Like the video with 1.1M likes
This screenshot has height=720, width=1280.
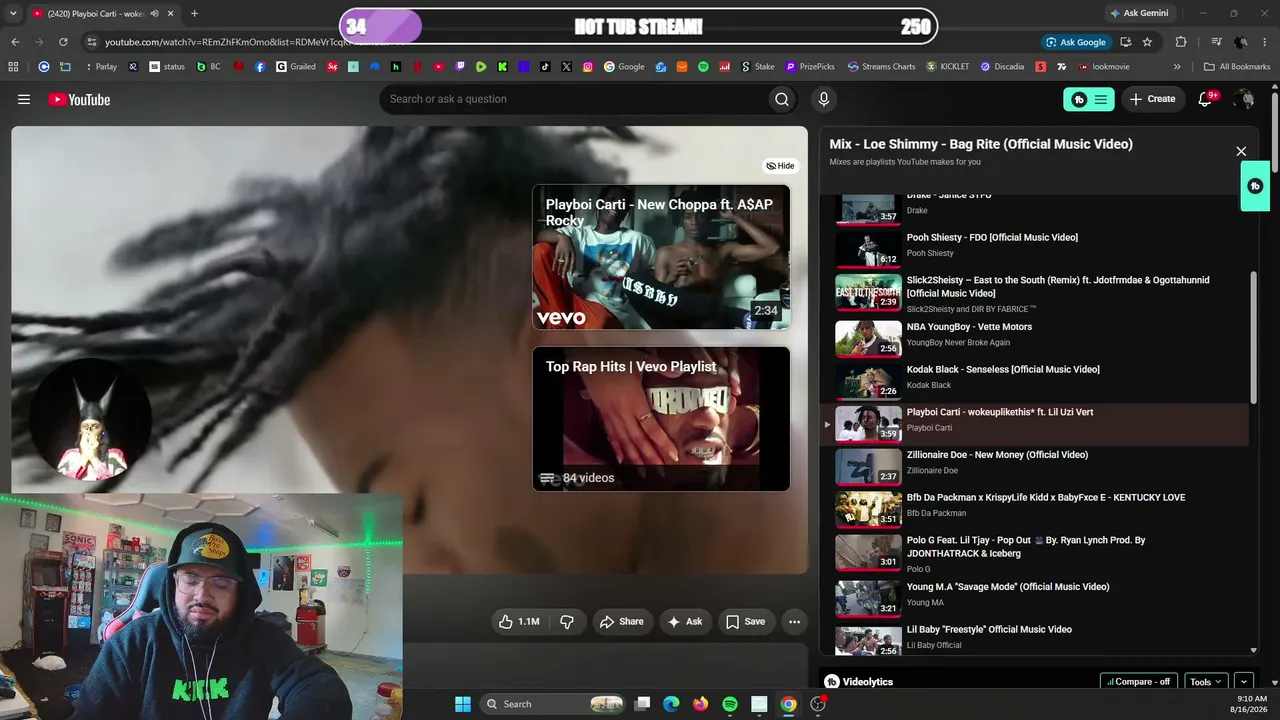click(519, 621)
